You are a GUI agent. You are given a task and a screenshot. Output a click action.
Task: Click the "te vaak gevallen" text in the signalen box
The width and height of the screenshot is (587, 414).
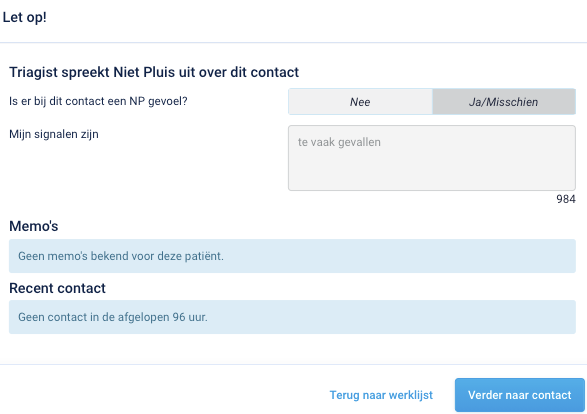pyautogui.click(x=339, y=142)
